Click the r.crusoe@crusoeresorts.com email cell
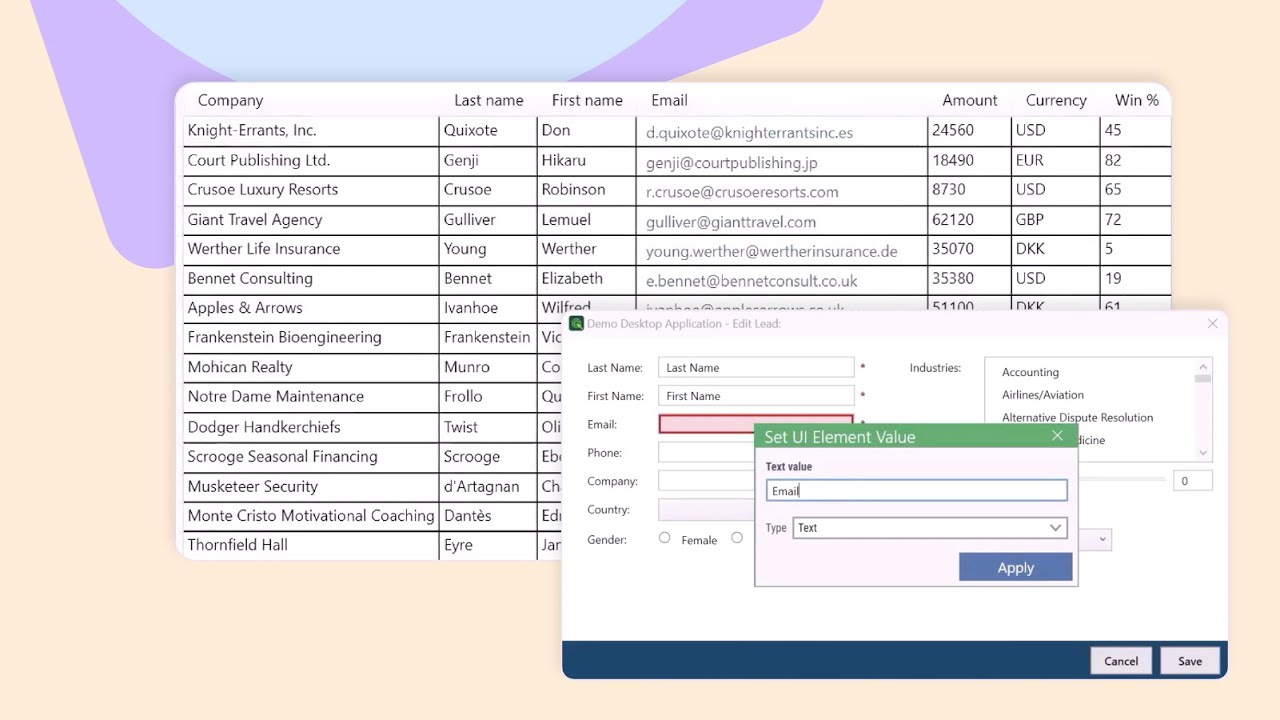Screen dimensions: 1280x720 point(781,190)
